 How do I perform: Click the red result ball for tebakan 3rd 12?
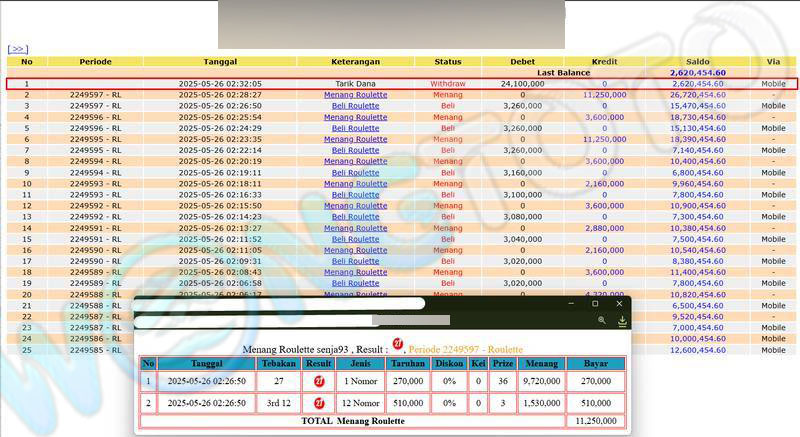pyautogui.click(x=319, y=404)
